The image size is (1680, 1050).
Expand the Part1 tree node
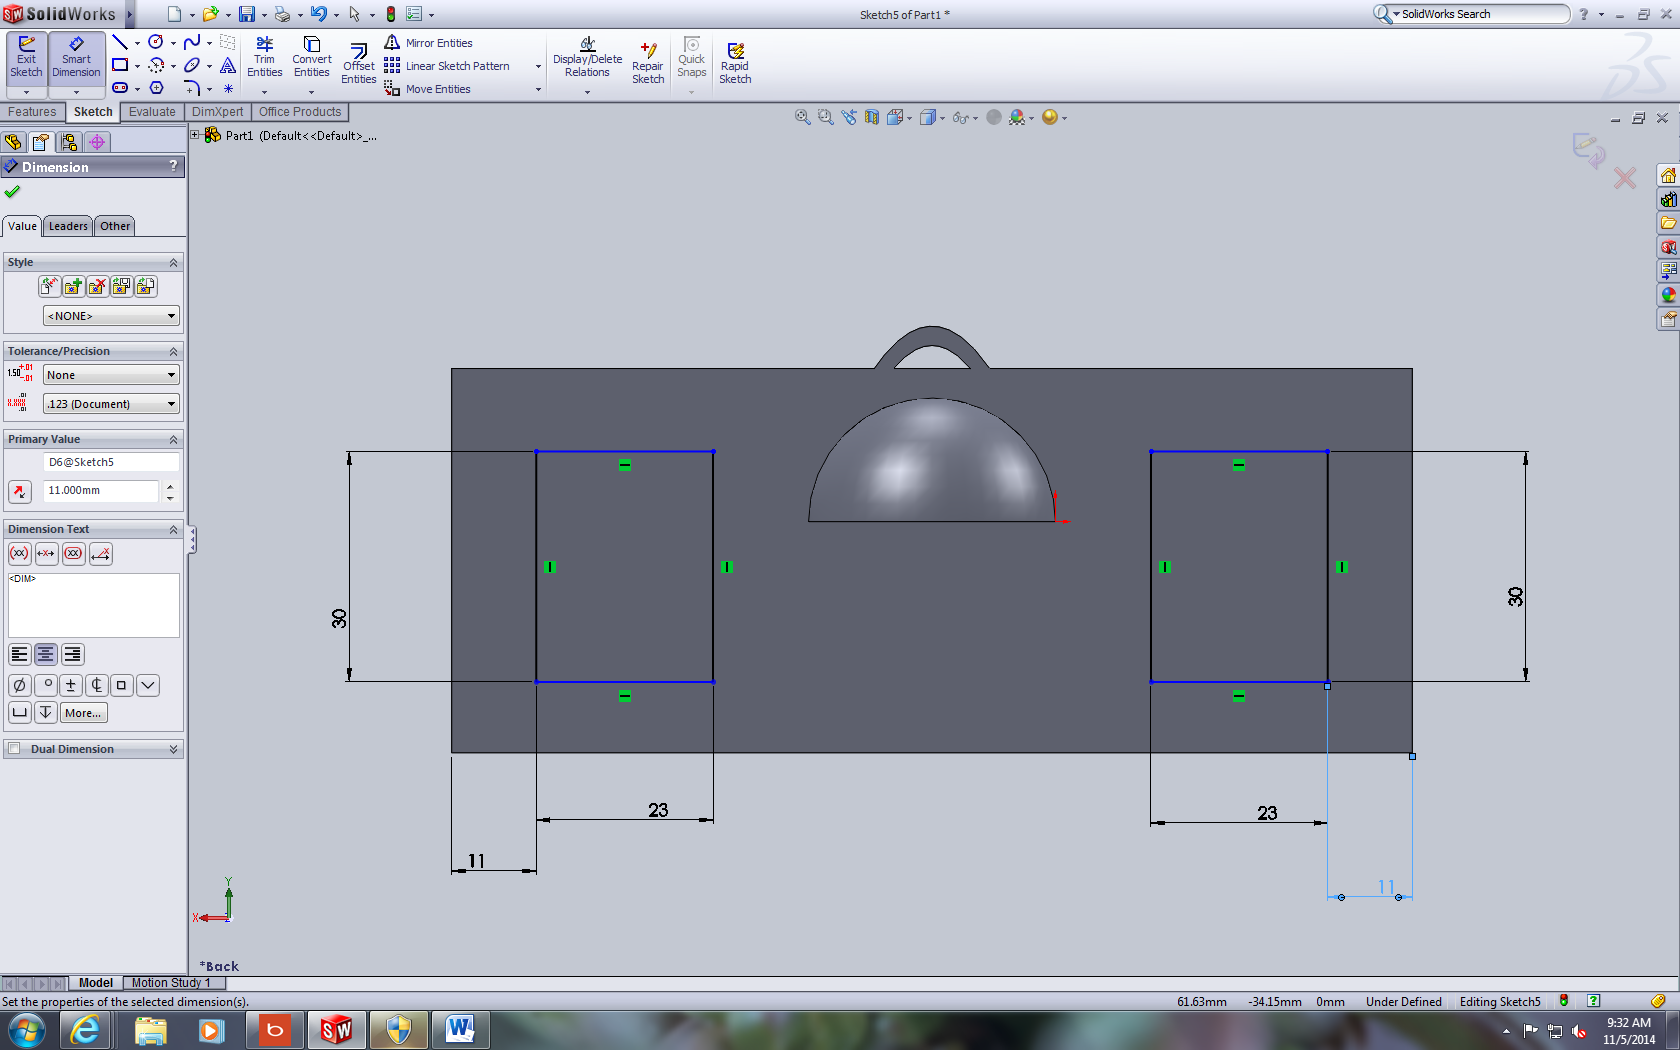click(196, 134)
